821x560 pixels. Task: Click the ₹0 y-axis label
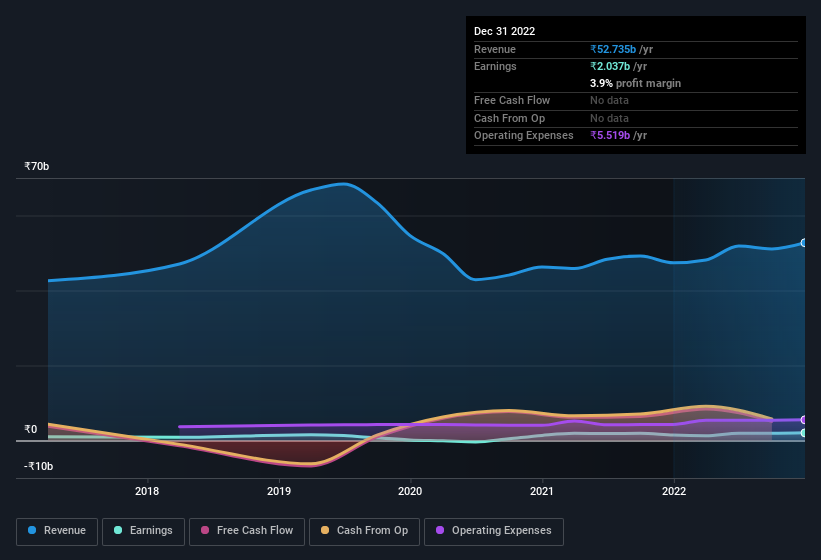point(31,429)
